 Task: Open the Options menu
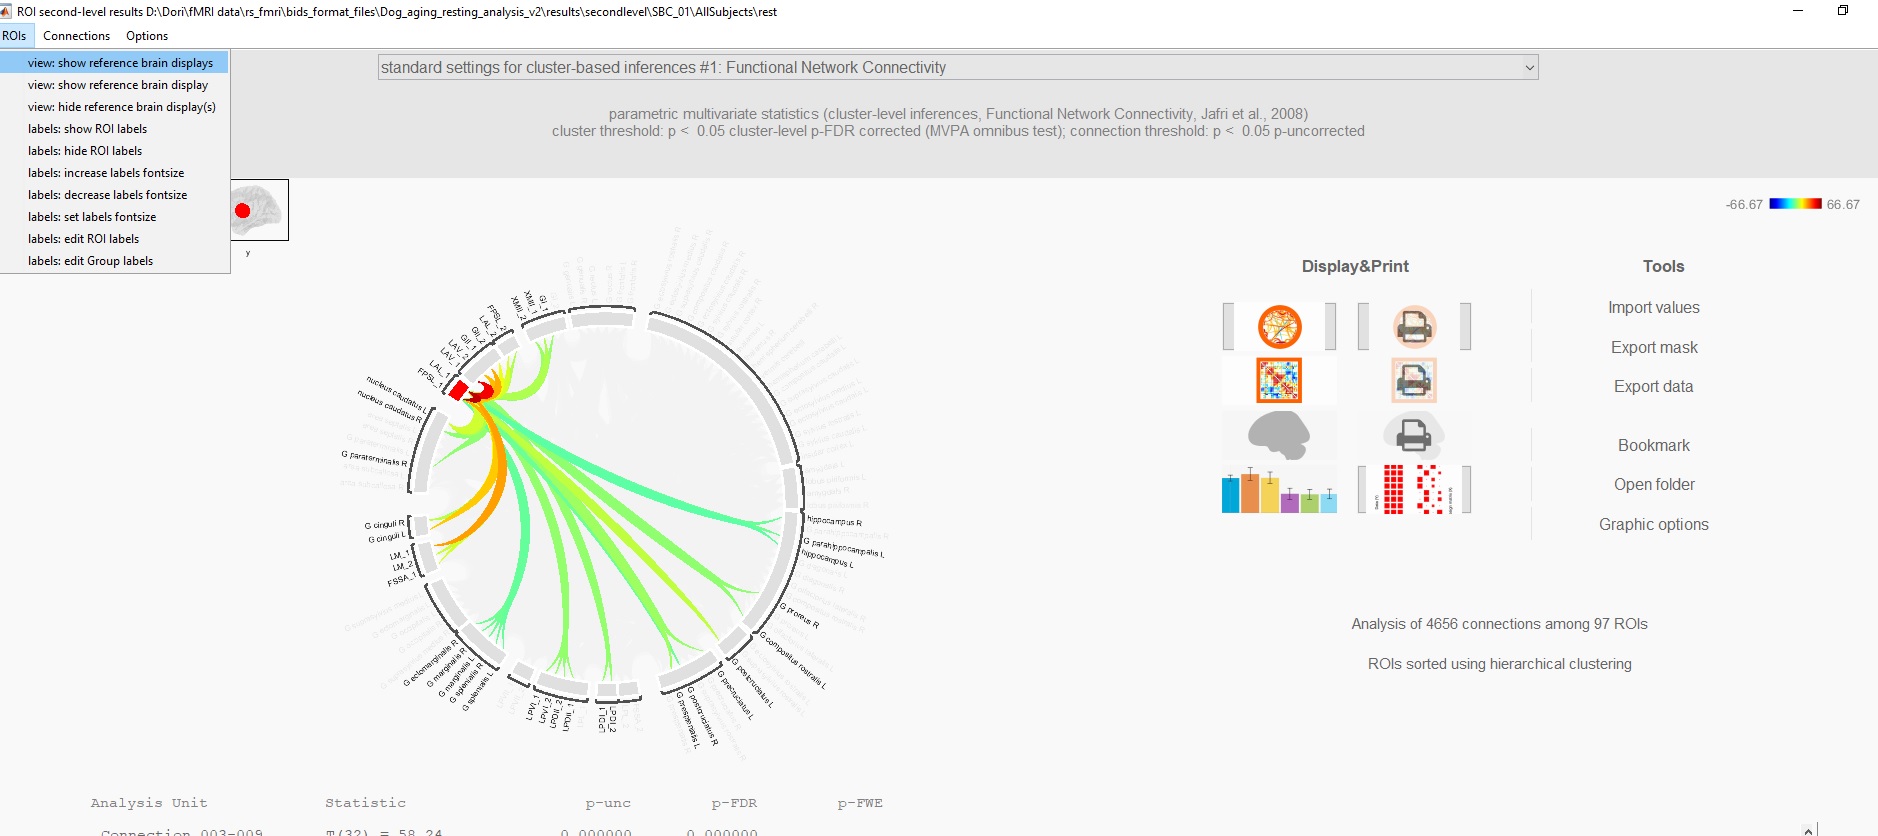coord(147,36)
